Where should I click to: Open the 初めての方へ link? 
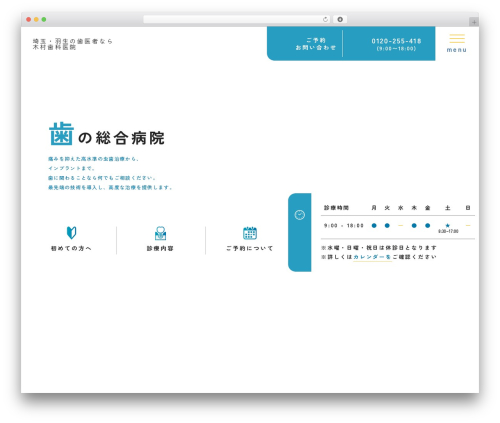[x=71, y=248]
